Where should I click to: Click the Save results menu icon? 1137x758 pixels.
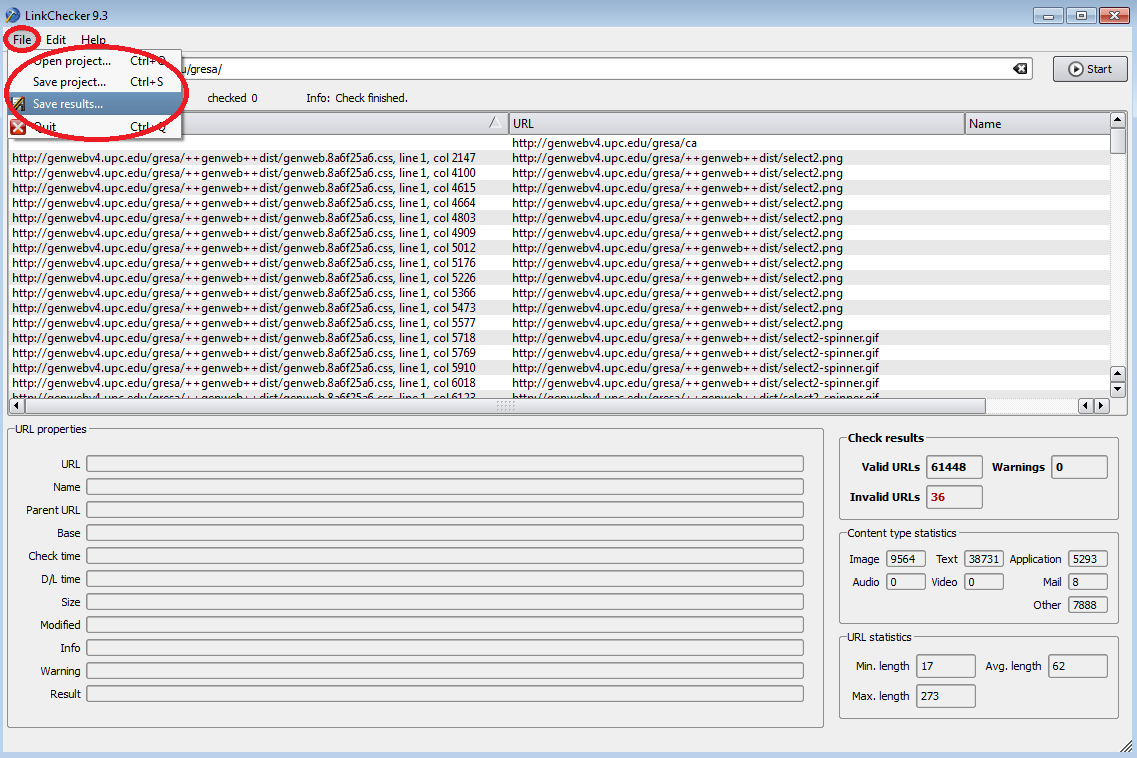point(18,104)
